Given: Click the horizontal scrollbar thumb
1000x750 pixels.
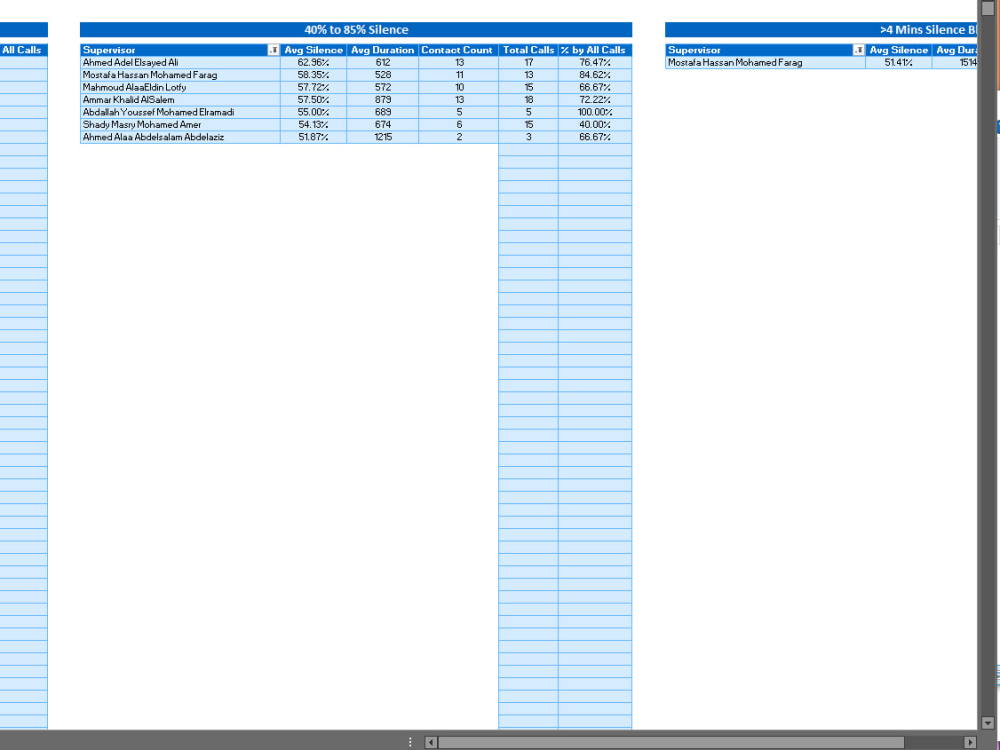Looking at the screenshot, I should 671,742.
